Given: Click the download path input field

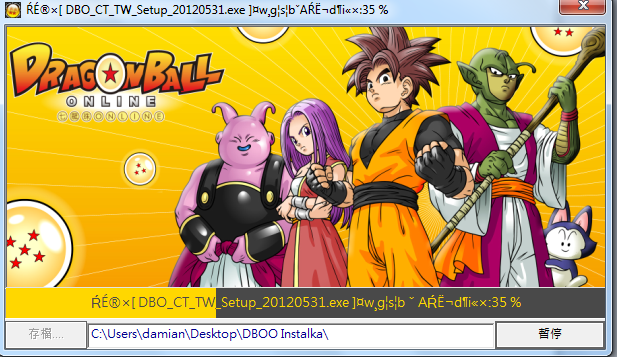Looking at the screenshot, I should coord(291,335).
